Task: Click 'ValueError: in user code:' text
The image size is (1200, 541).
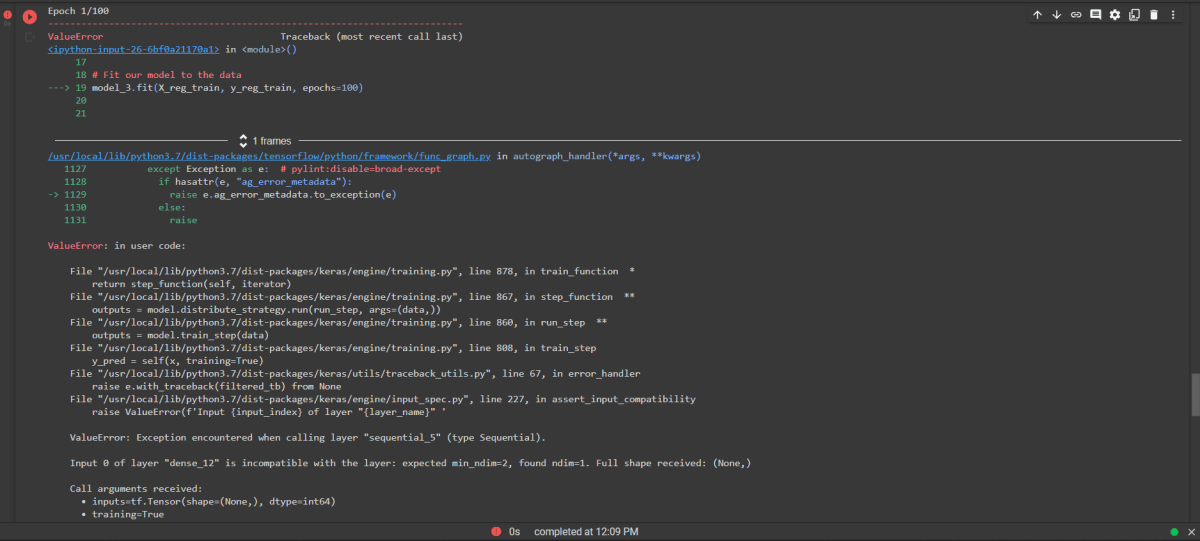Action: tap(116, 246)
